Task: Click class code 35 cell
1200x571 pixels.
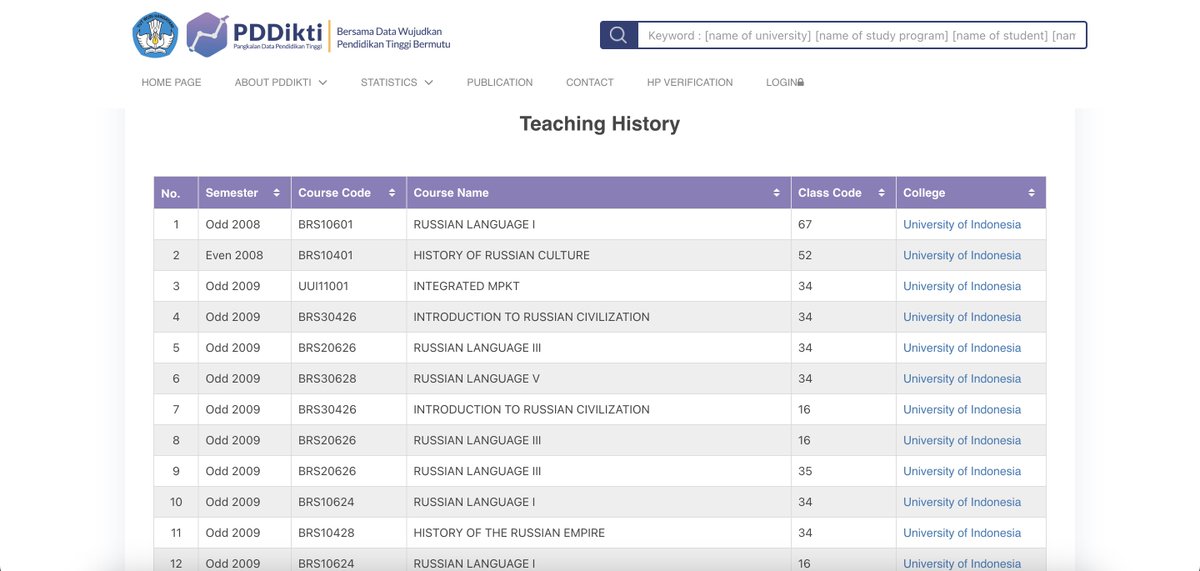Action: coord(843,471)
